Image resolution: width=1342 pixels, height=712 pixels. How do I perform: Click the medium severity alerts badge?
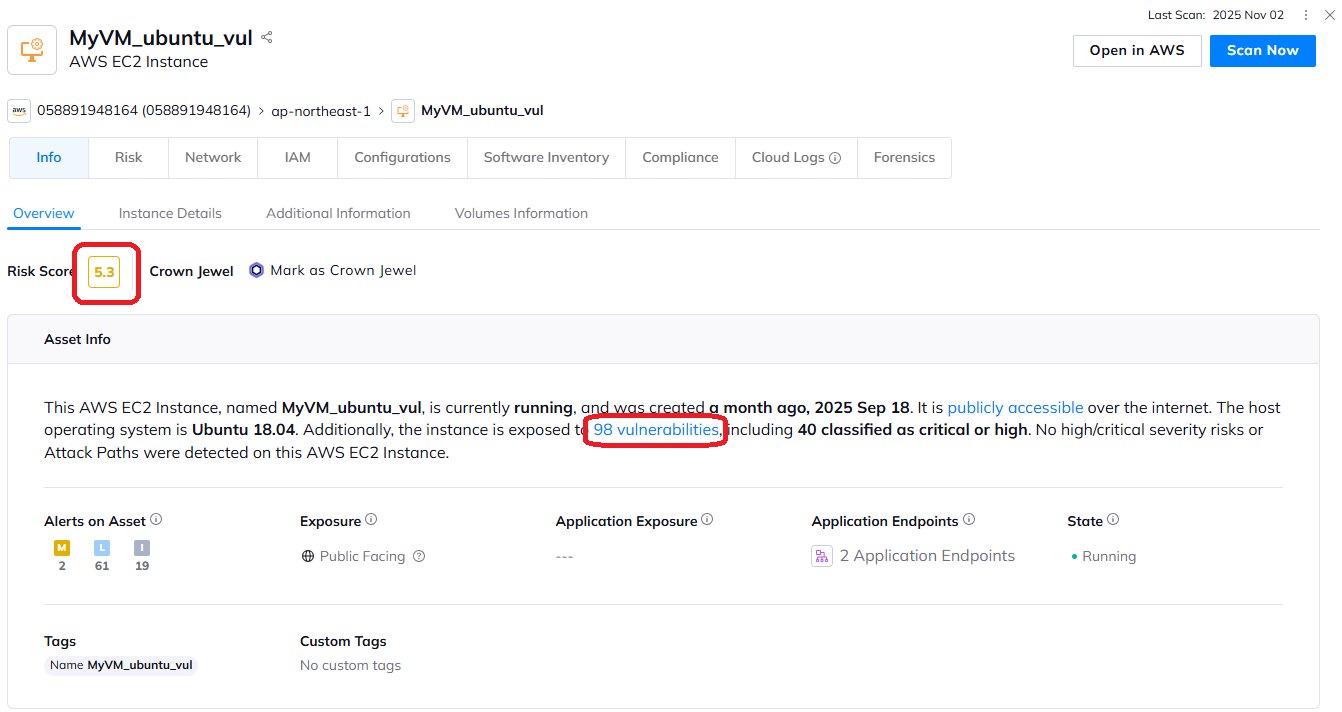point(62,548)
